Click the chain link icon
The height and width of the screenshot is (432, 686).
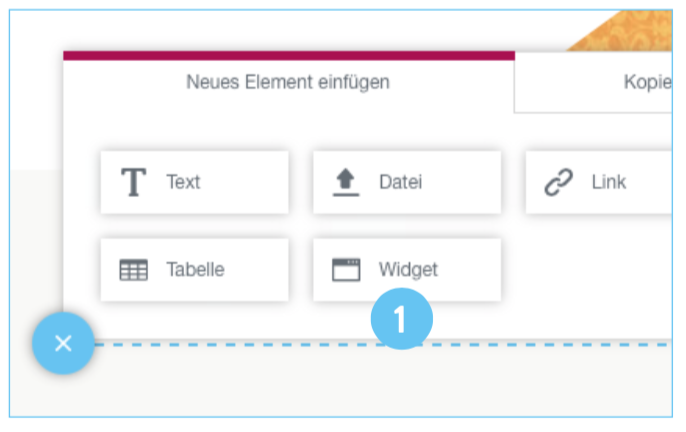coord(558,183)
